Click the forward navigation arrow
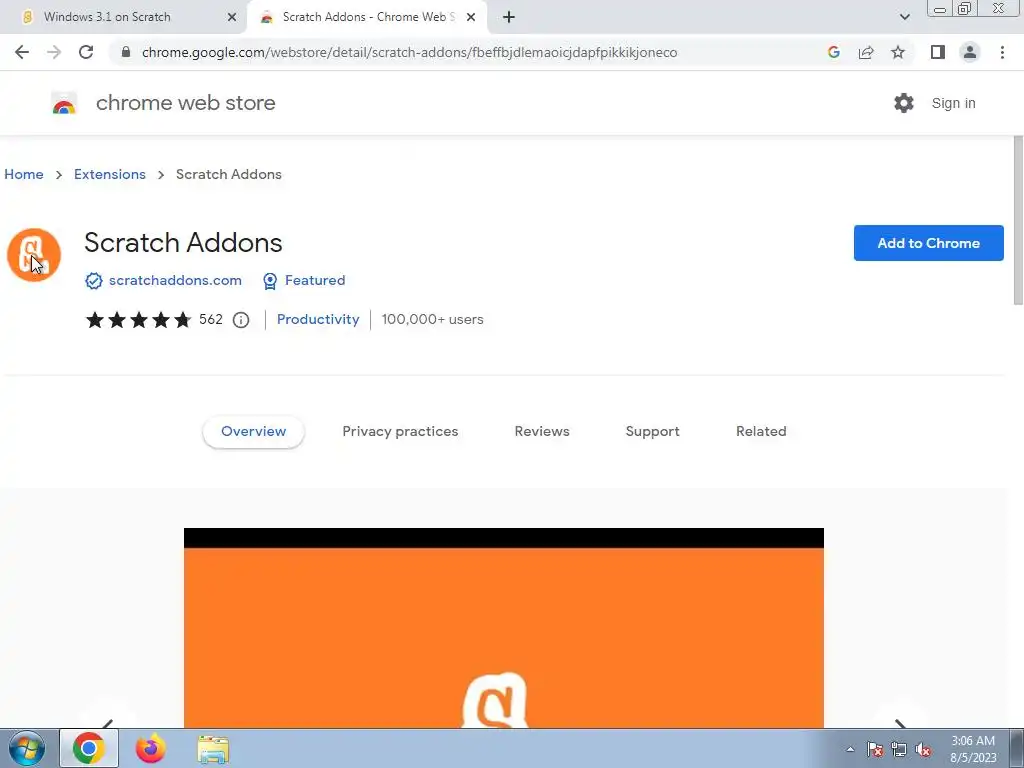Screen dimensions: 1024x768 pos(54,52)
